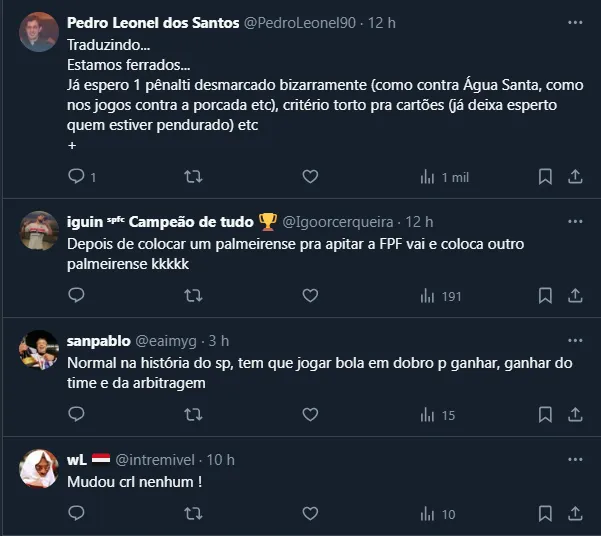View 1 mil views on Pedro's tweet
The image size is (601, 536).
(x=444, y=177)
